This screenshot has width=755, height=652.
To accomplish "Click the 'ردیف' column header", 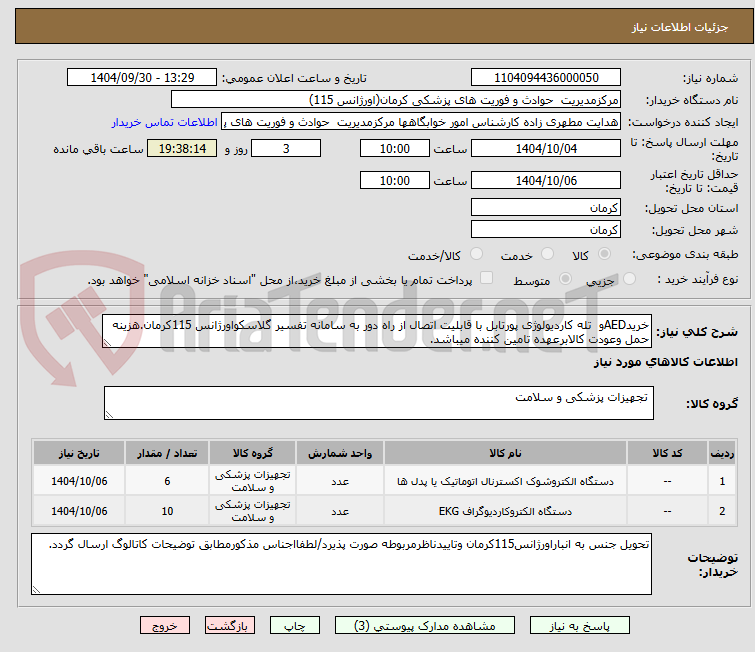I will coord(722,453).
